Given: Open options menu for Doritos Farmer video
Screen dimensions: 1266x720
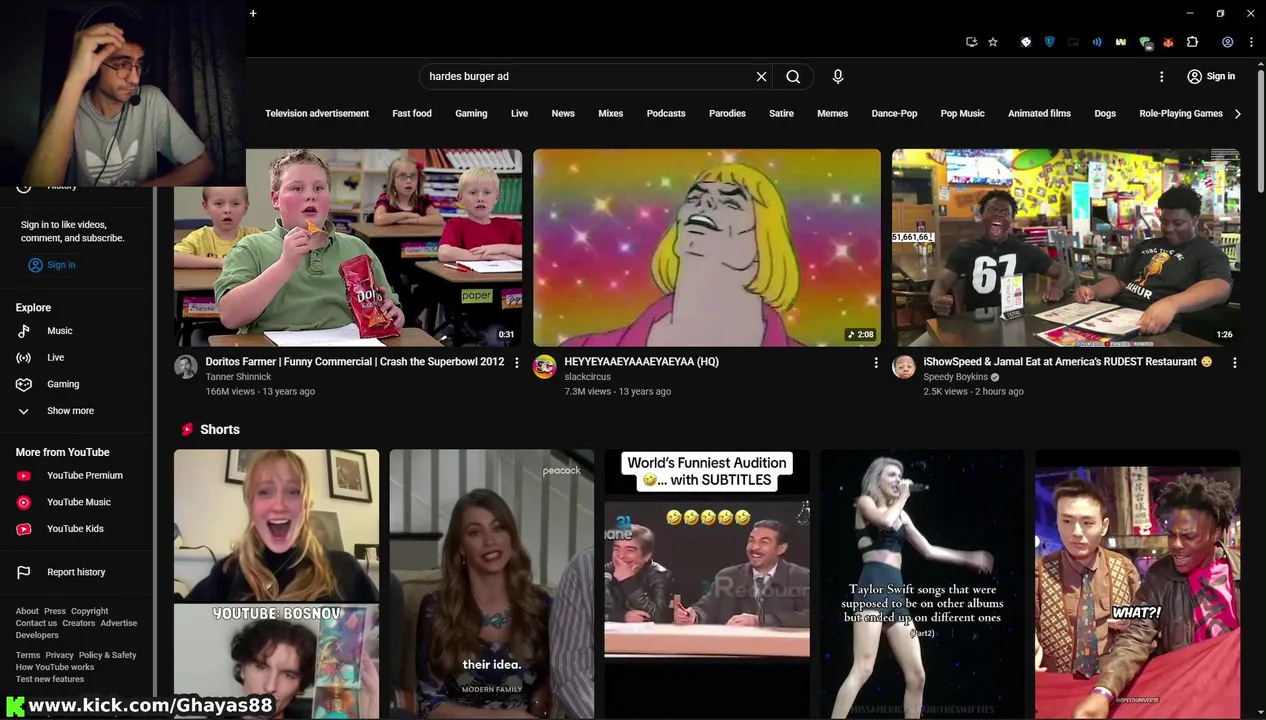Looking at the screenshot, I should click(x=517, y=363).
